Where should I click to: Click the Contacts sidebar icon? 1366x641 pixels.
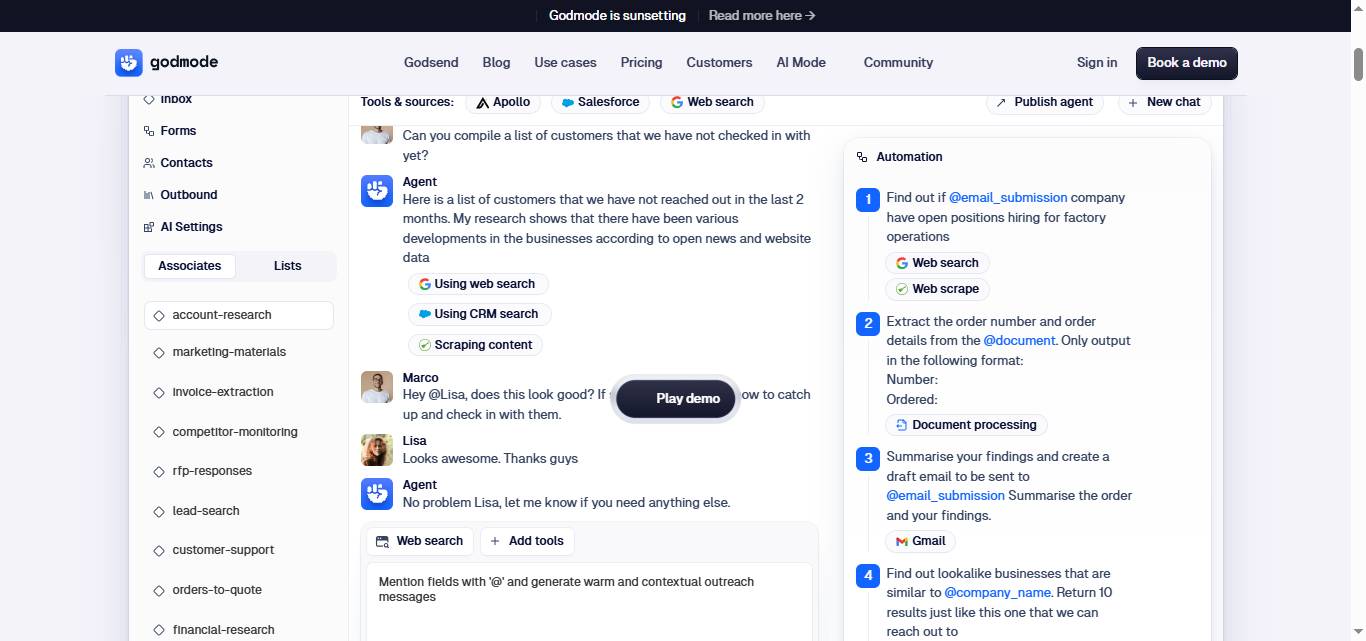tap(149, 163)
